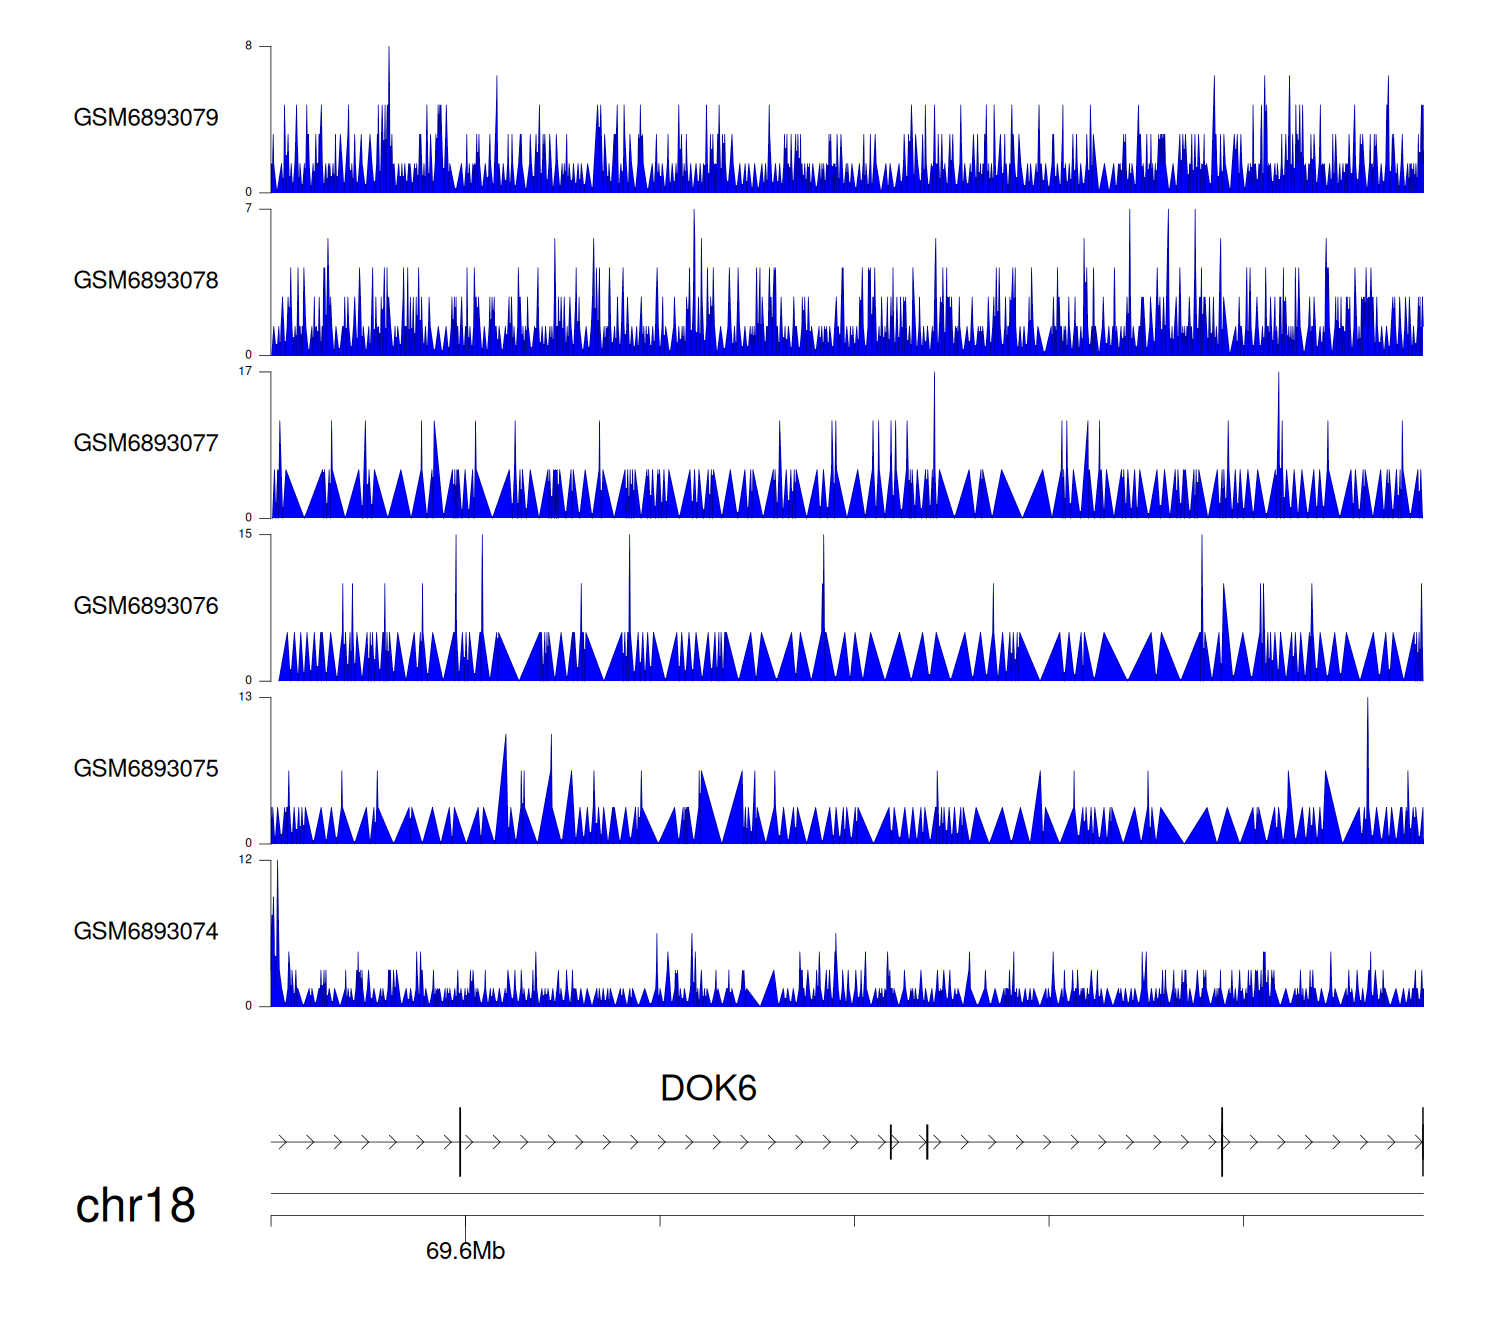Click the y-axis maximum value 12 label
1500x1320 pixels.
(245, 860)
